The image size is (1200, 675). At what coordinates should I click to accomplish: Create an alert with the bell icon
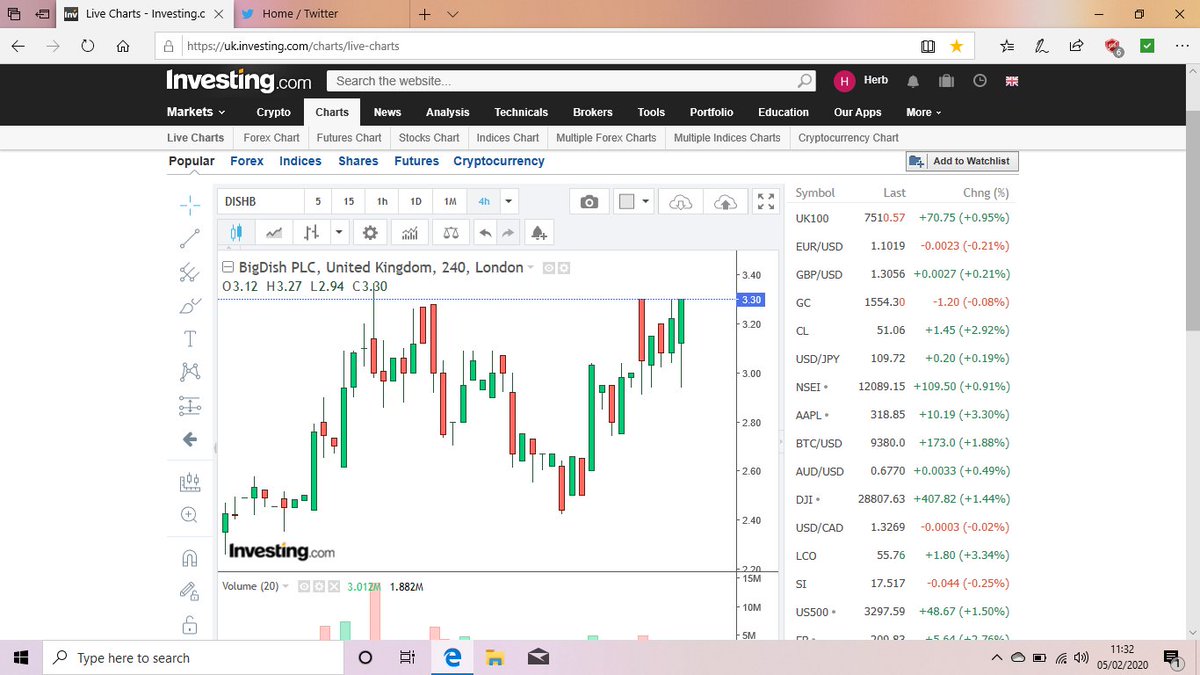pos(539,233)
